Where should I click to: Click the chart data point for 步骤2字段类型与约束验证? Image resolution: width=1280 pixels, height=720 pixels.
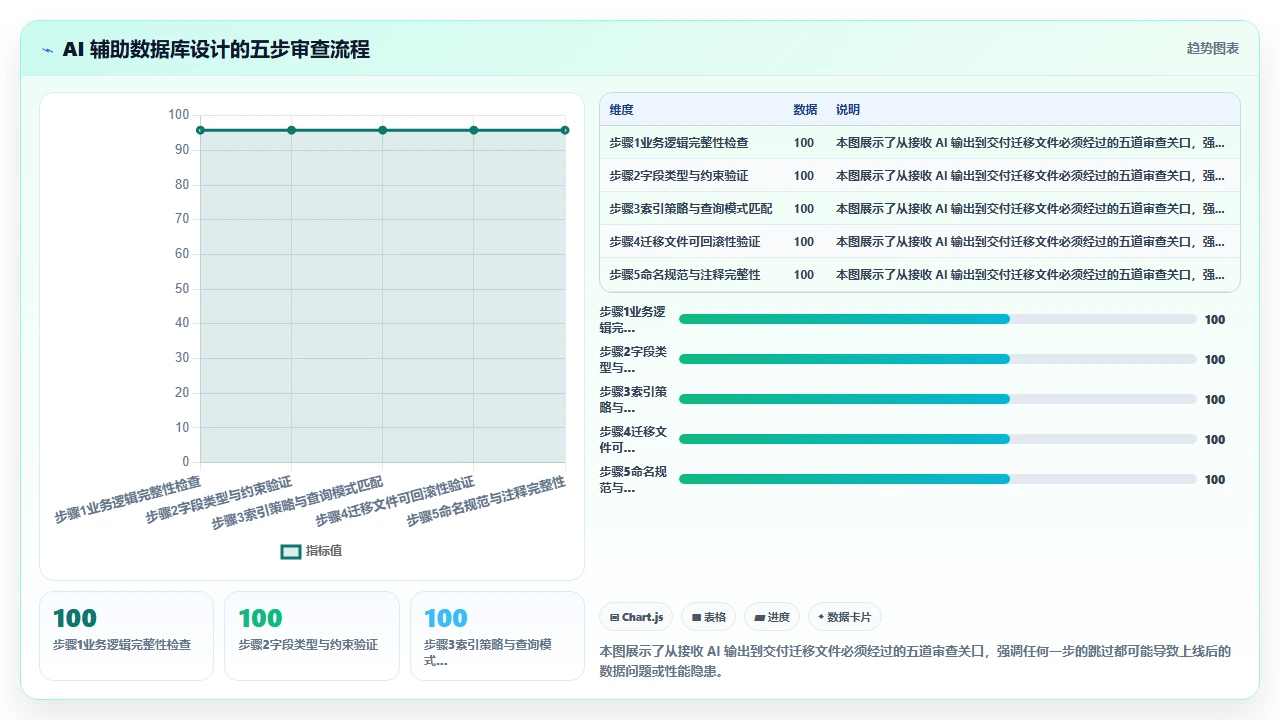pyautogui.click(x=291, y=130)
